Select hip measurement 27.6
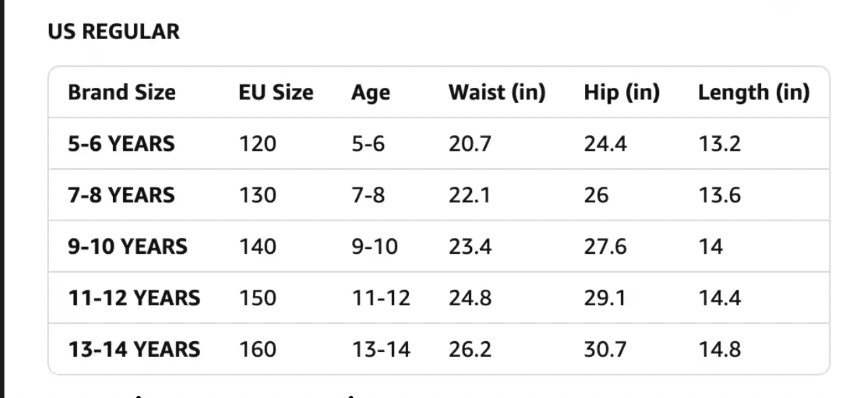This screenshot has width=846, height=398. click(605, 247)
